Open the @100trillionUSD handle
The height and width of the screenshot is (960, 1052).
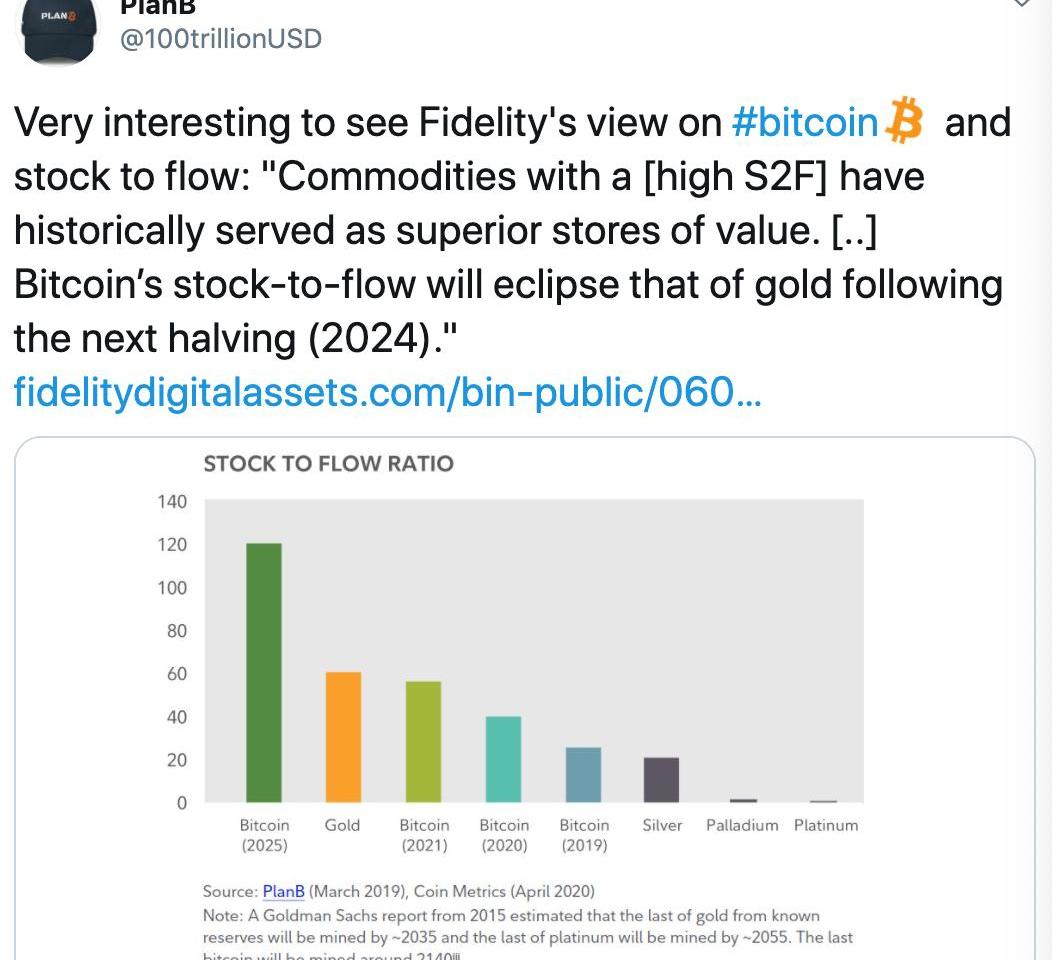220,39
